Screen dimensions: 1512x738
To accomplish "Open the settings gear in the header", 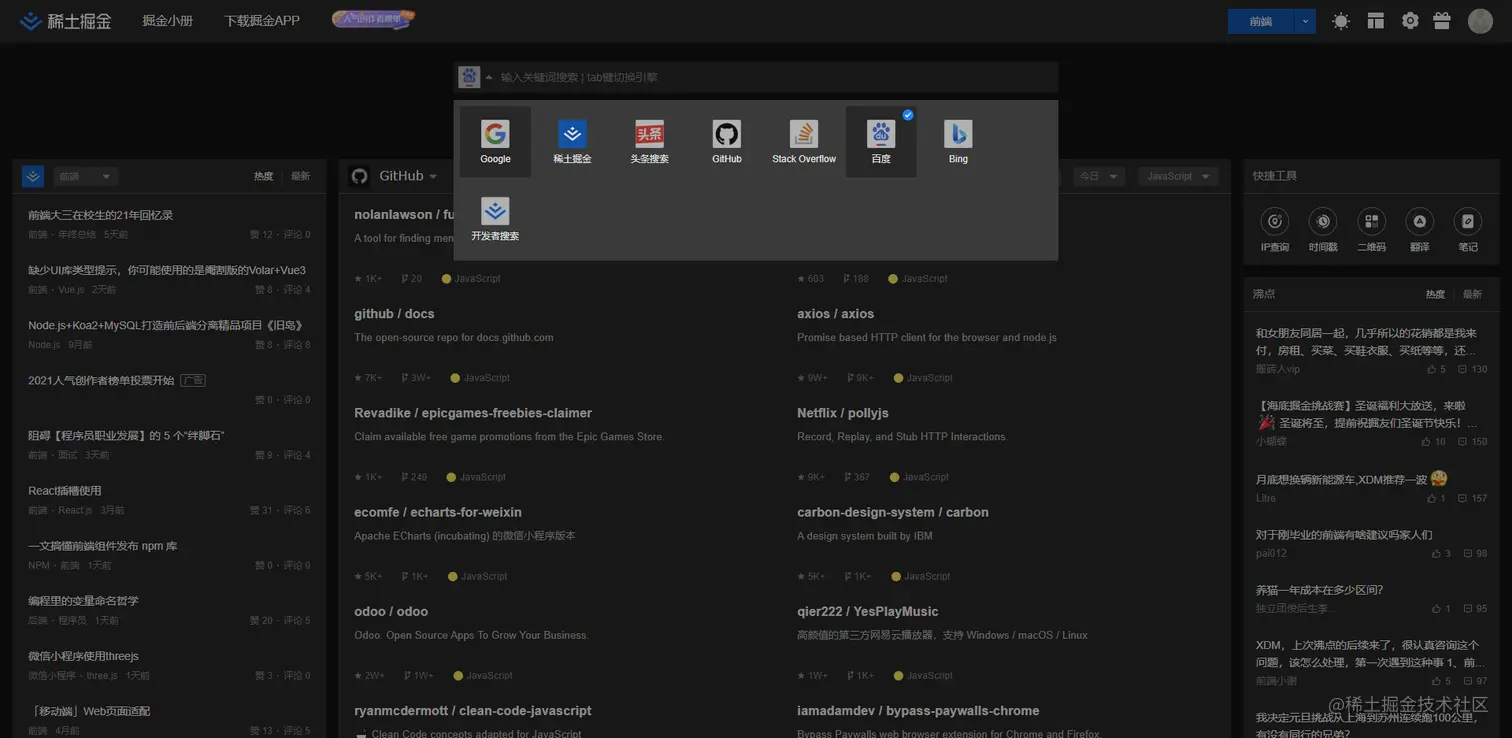I will point(1410,20).
